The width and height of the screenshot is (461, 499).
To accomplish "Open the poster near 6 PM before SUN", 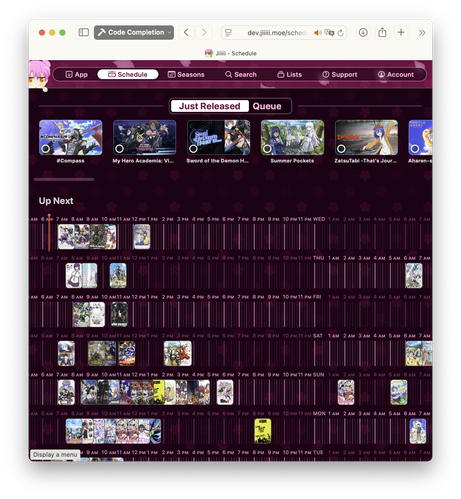I will [x=225, y=392].
